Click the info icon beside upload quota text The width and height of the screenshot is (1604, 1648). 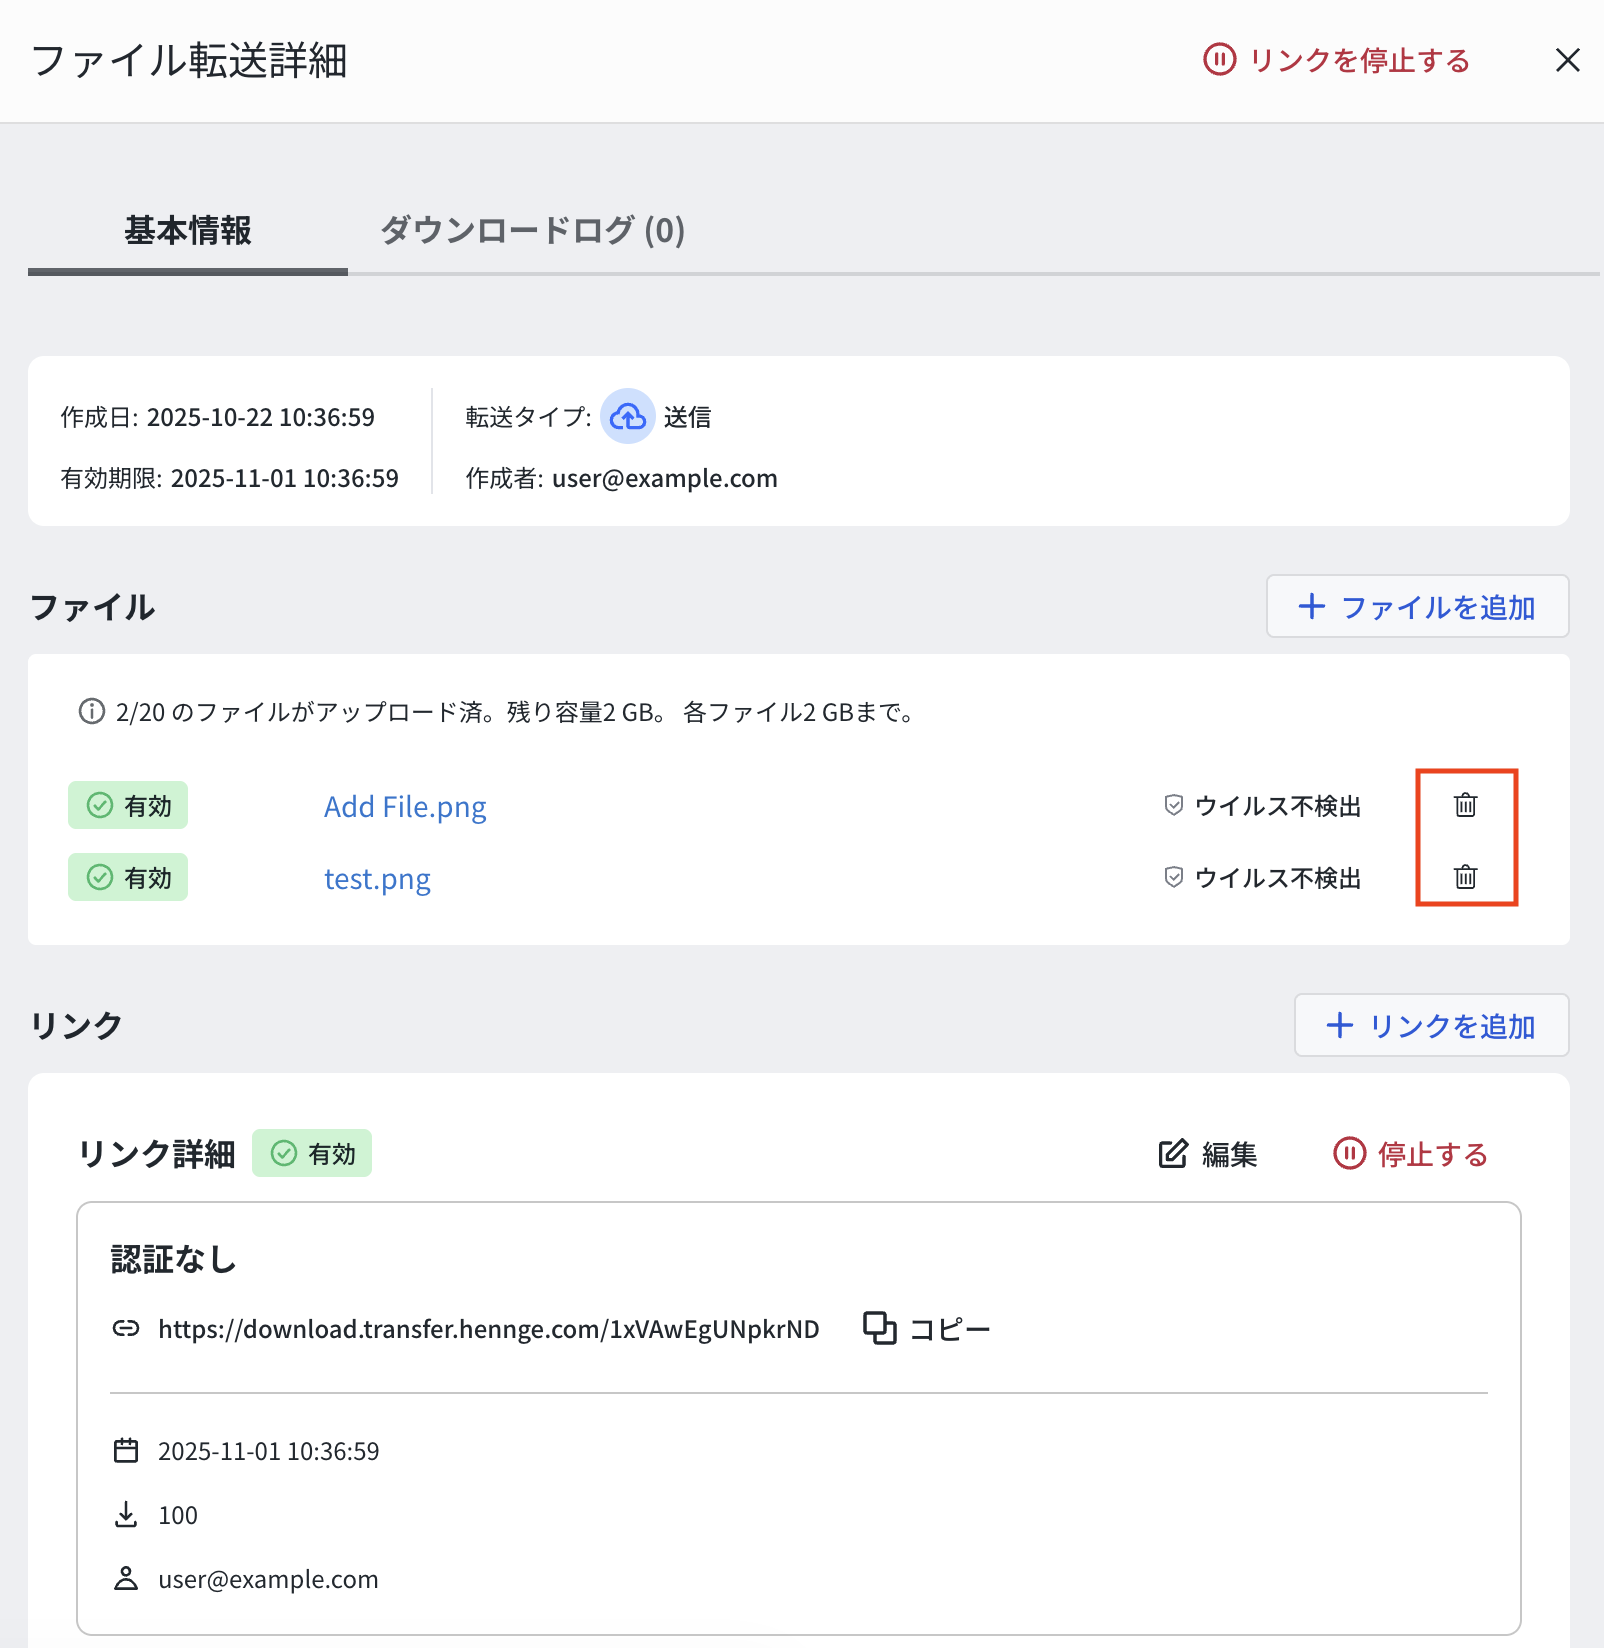(92, 712)
